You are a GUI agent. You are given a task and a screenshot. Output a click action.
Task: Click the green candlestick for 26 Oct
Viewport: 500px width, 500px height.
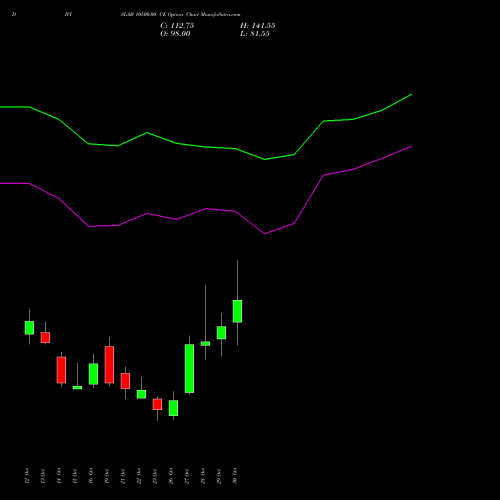(173, 408)
